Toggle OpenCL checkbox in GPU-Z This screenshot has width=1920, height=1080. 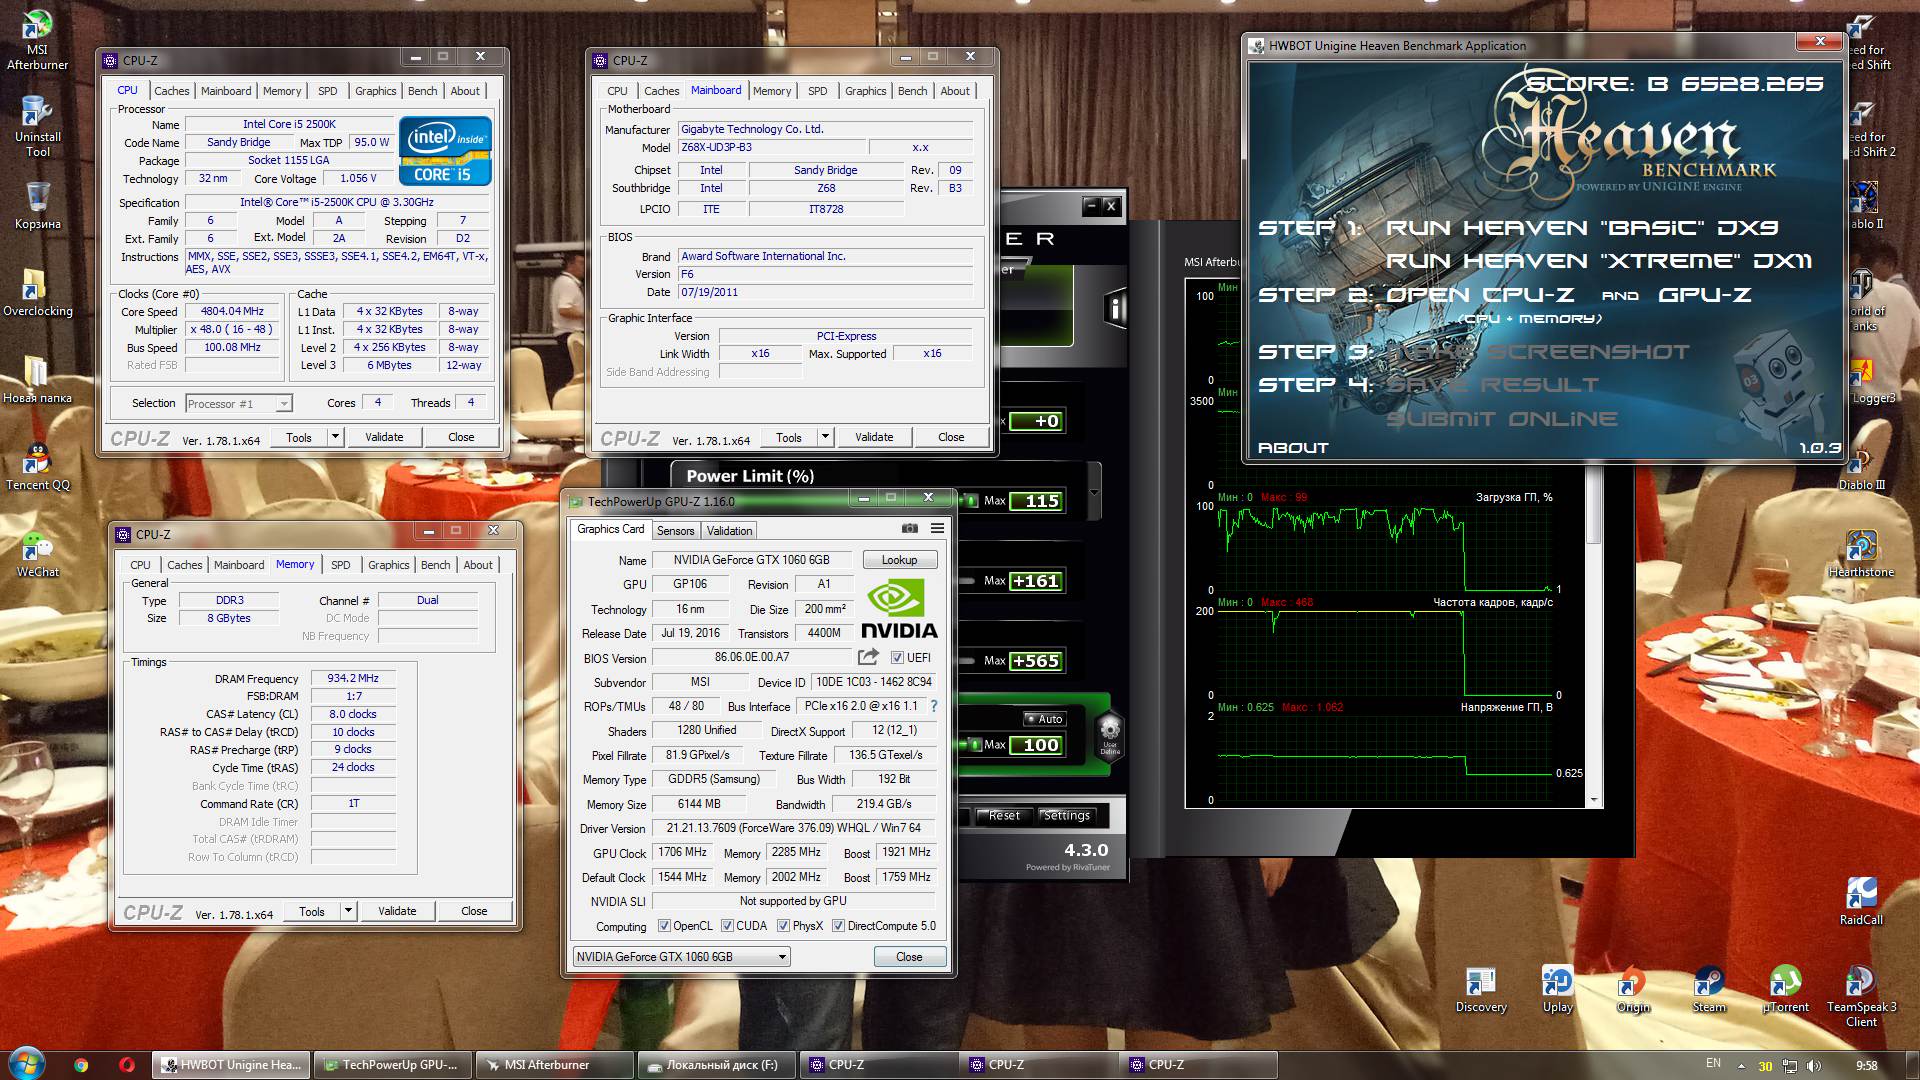pos(664,926)
